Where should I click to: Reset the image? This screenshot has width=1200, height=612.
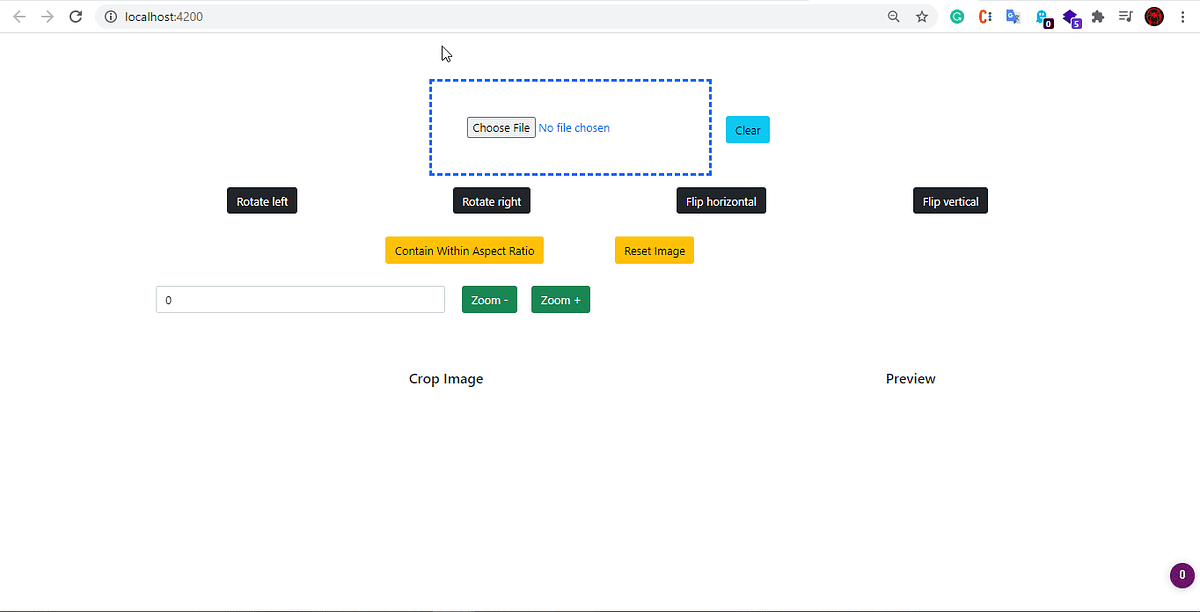654,250
